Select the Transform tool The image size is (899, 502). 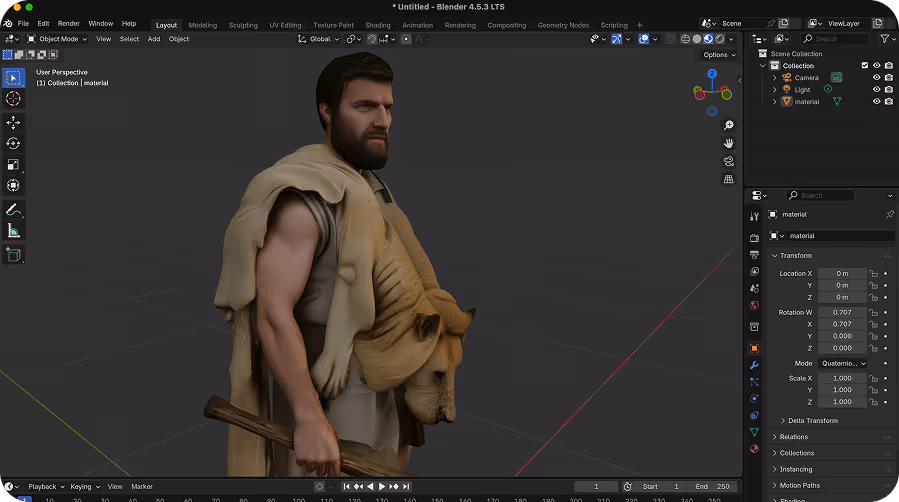click(x=13, y=186)
